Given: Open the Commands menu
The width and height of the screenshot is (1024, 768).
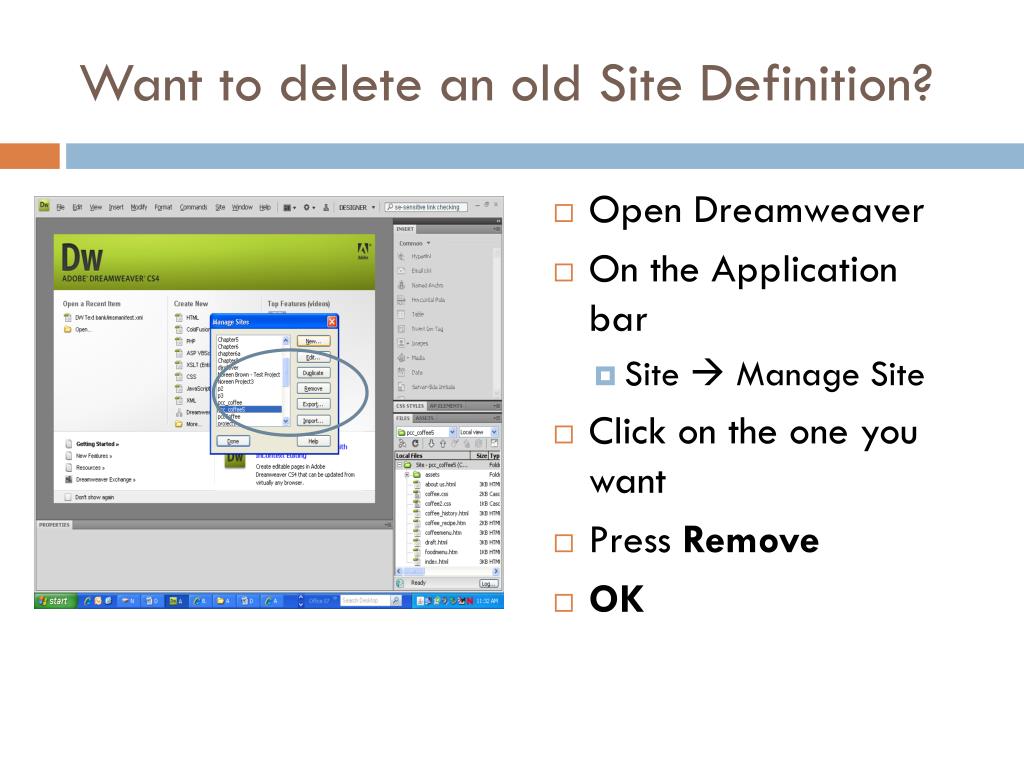Looking at the screenshot, I should pyautogui.click(x=193, y=207).
